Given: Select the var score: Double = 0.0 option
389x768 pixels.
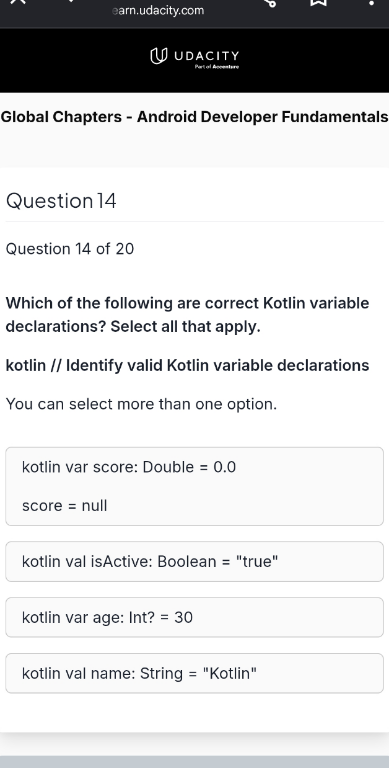Looking at the screenshot, I should click(x=194, y=486).
